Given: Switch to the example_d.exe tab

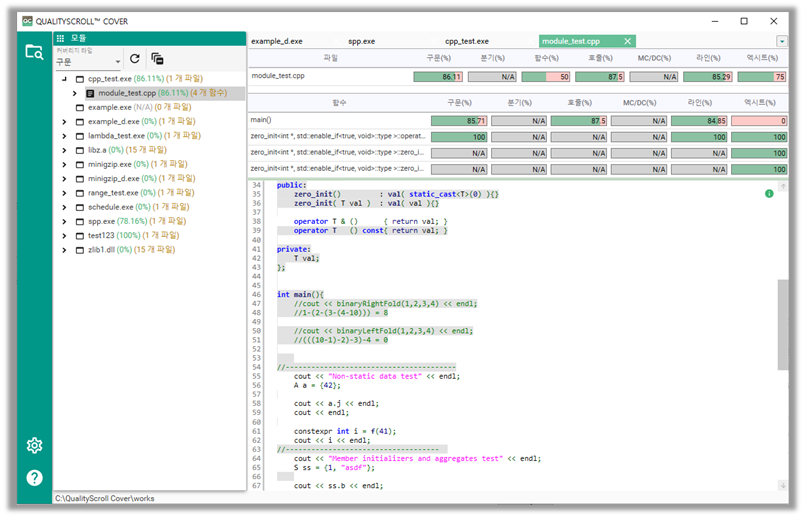Looking at the screenshot, I should 277,41.
